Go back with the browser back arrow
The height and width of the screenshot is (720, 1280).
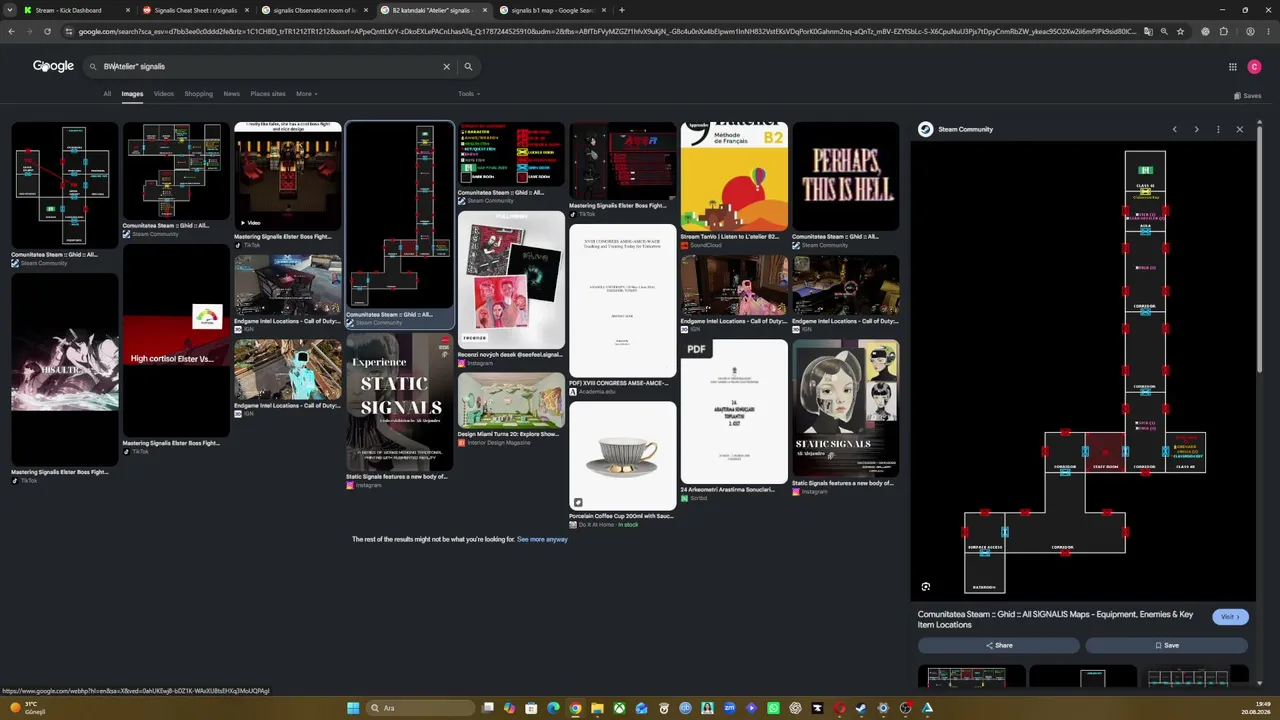click(x=11, y=32)
